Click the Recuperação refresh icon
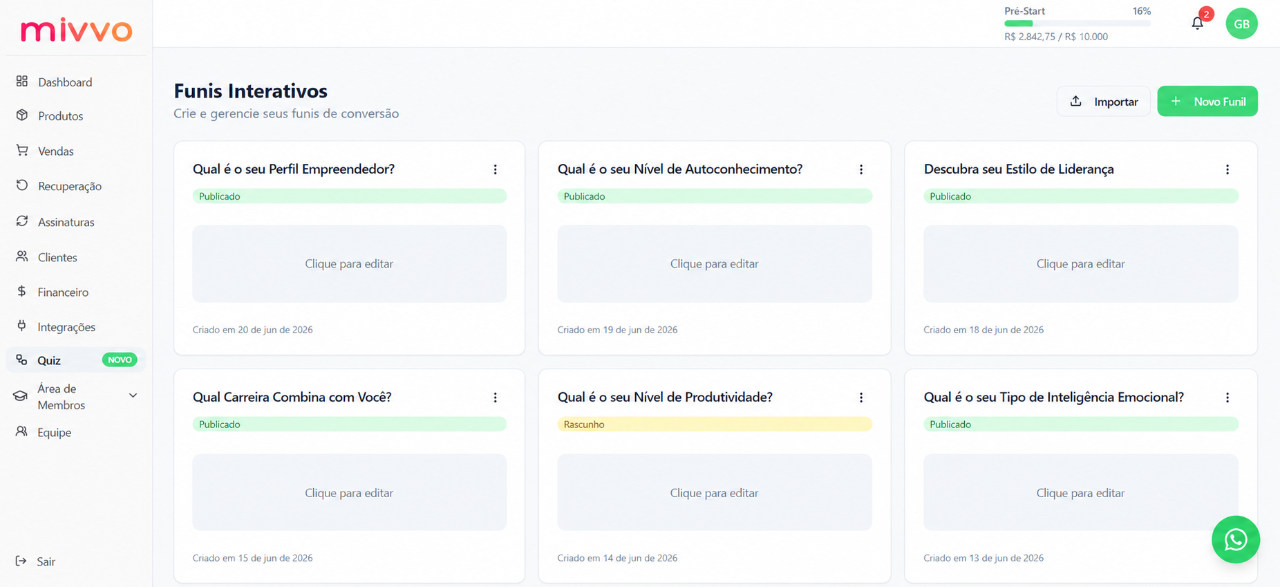 tap(22, 186)
